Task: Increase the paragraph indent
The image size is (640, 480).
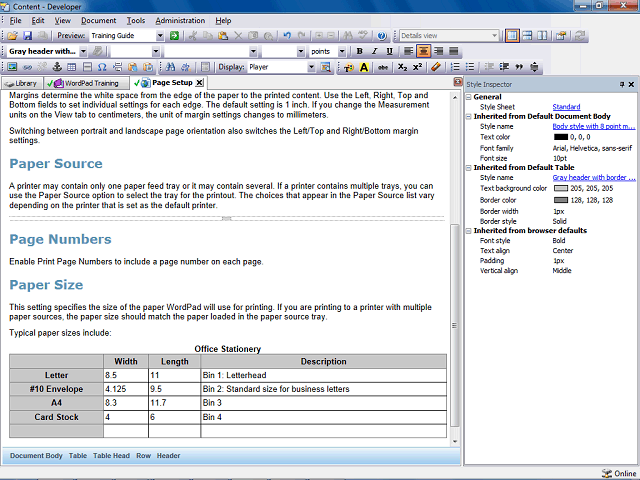Action: pyautogui.click(x=504, y=67)
